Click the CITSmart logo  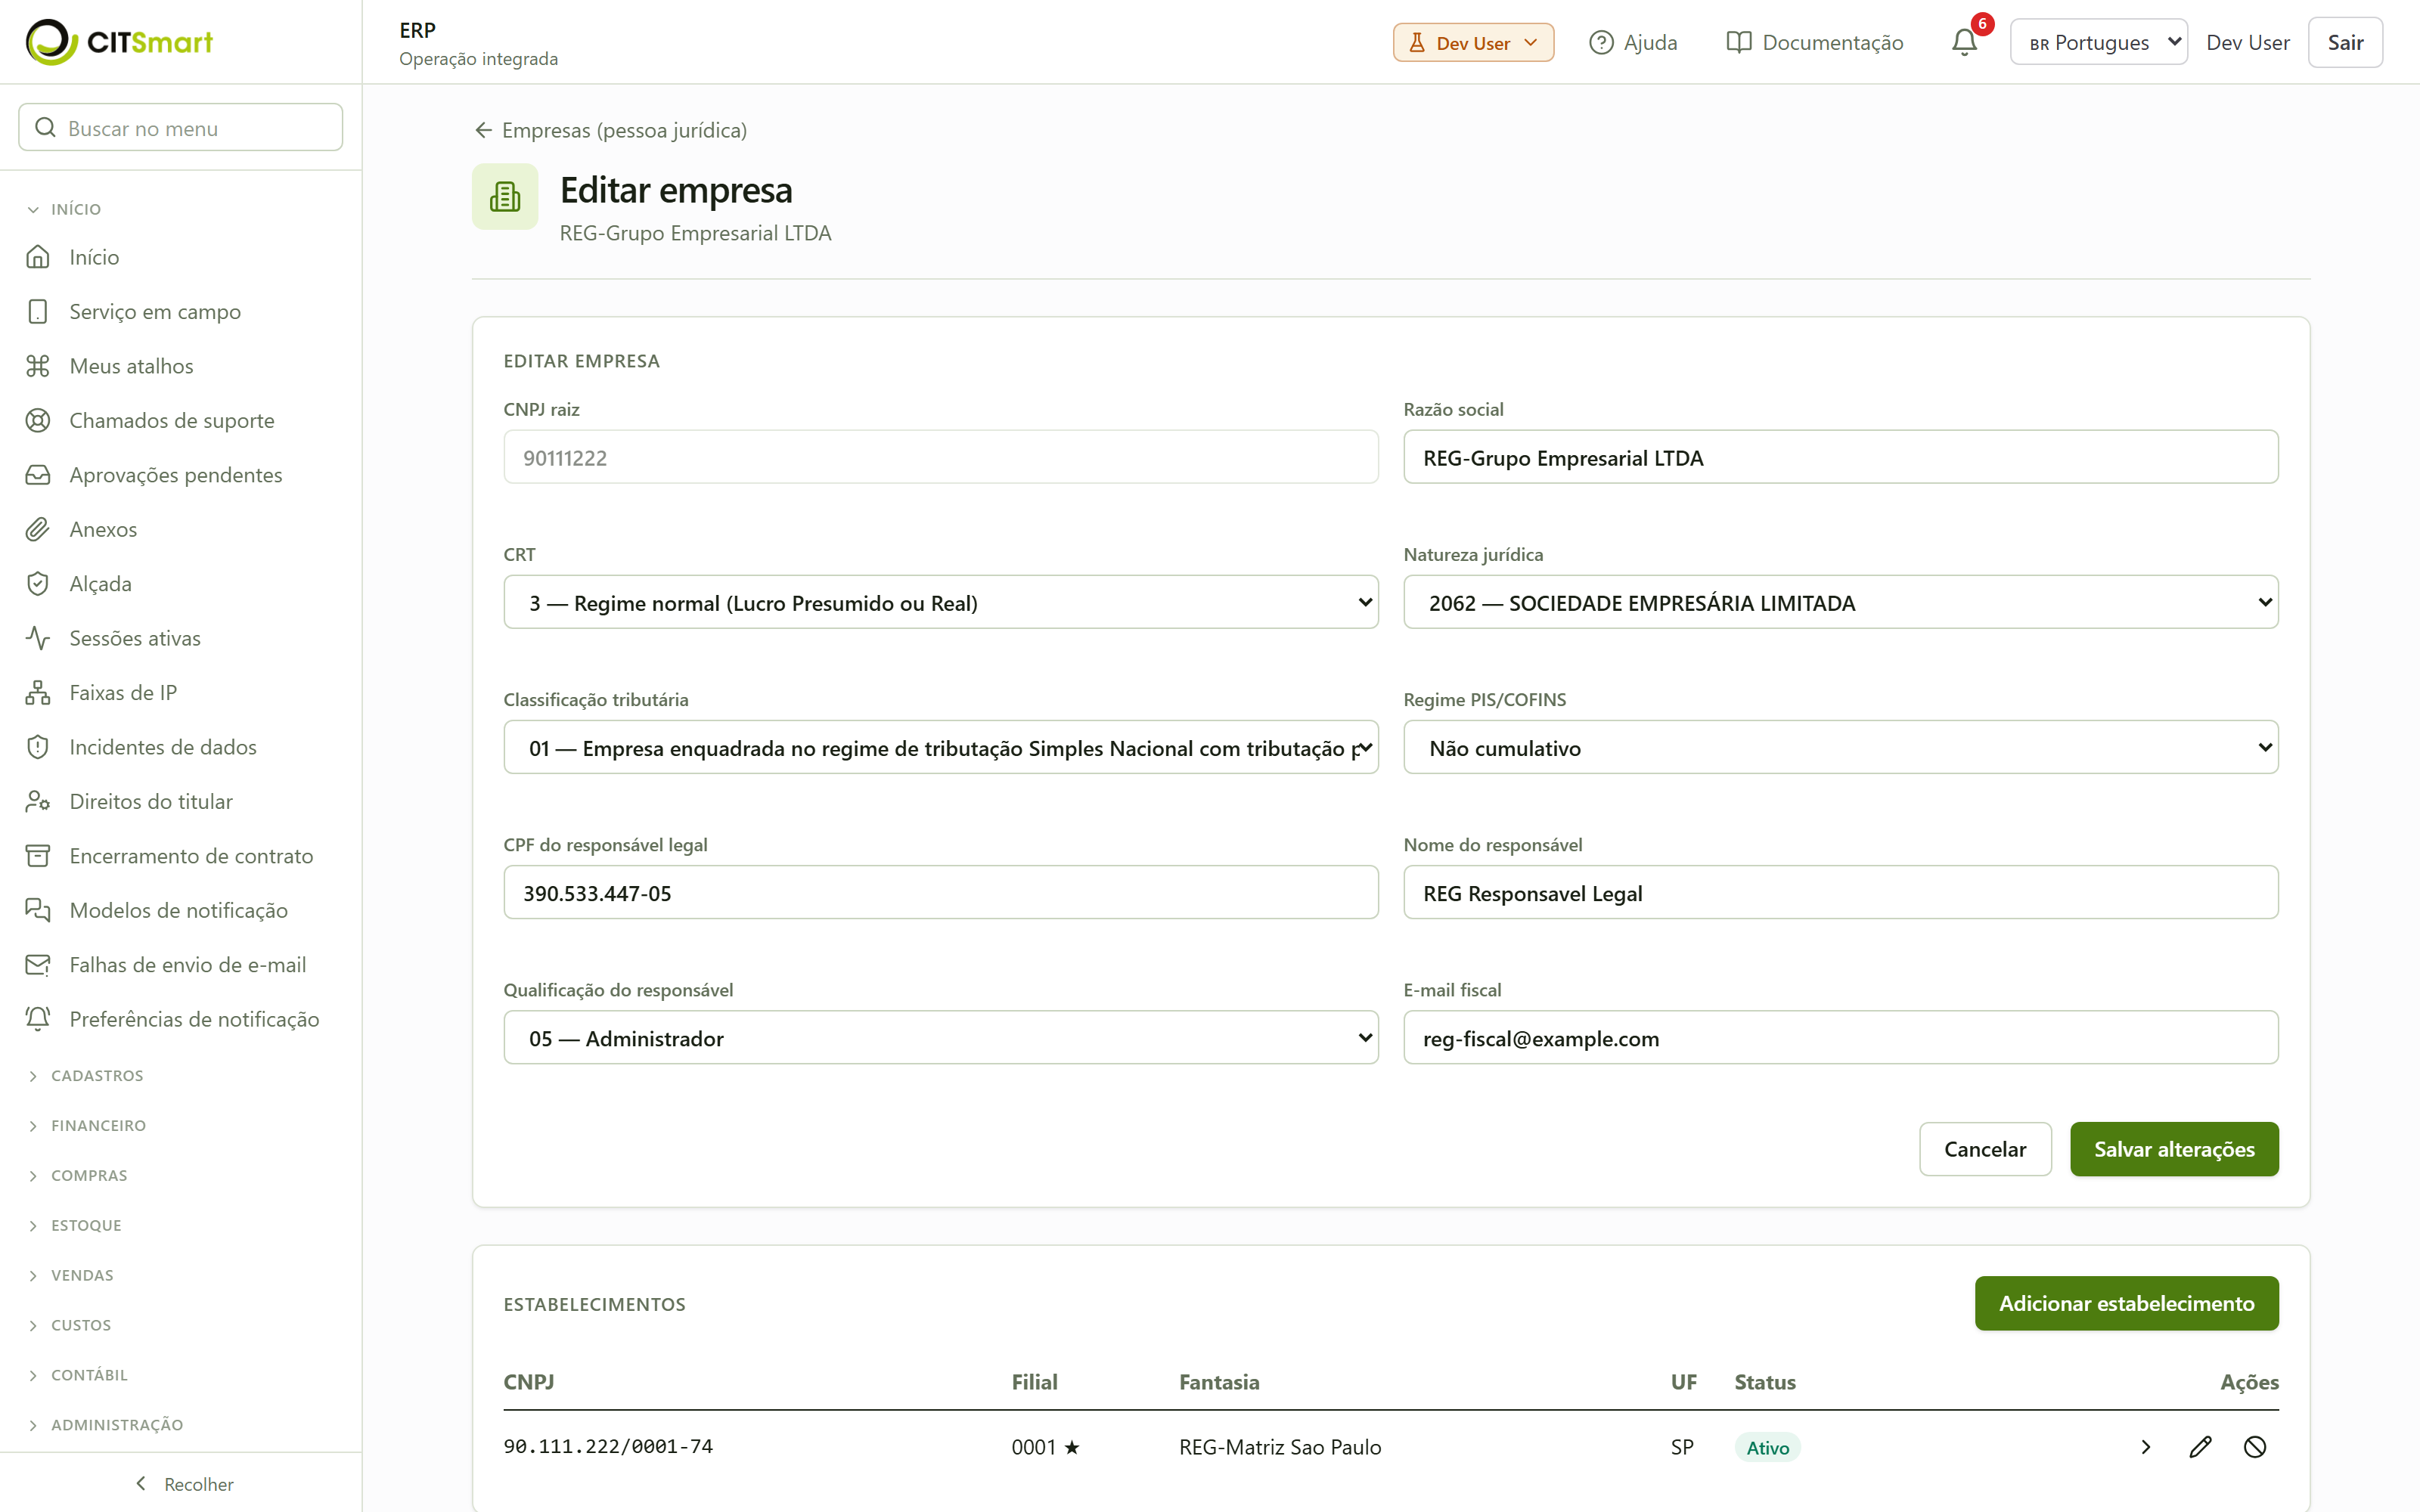click(x=120, y=42)
